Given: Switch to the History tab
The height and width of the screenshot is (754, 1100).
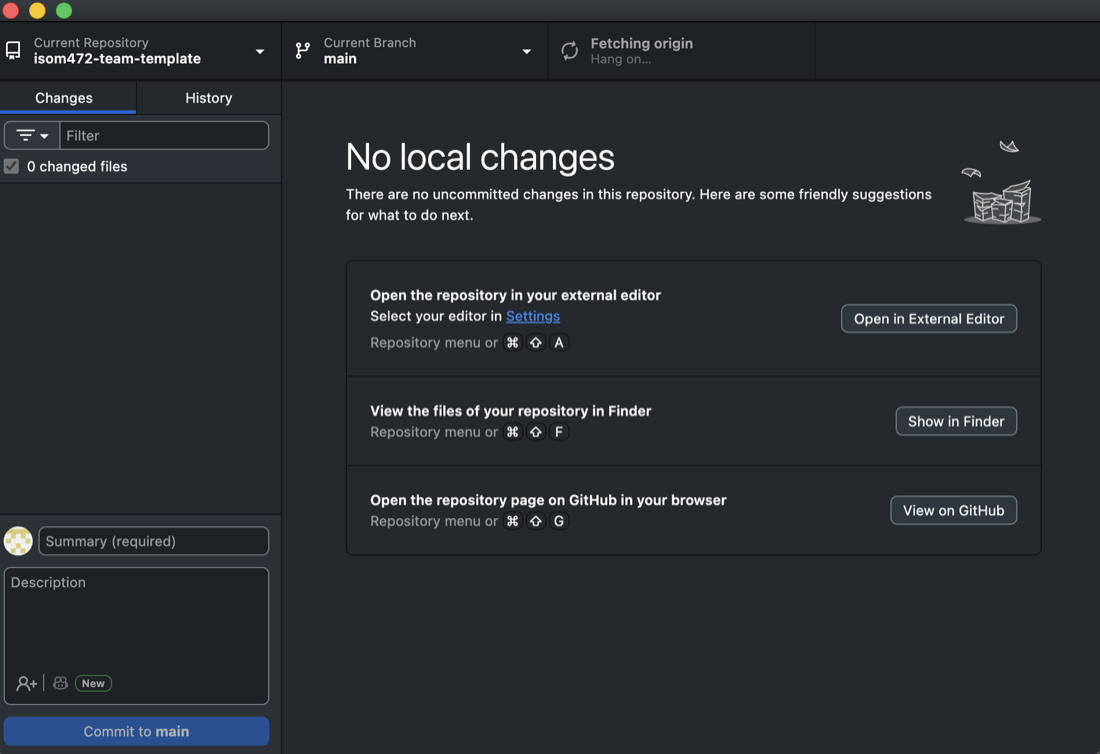Looking at the screenshot, I should [208, 97].
